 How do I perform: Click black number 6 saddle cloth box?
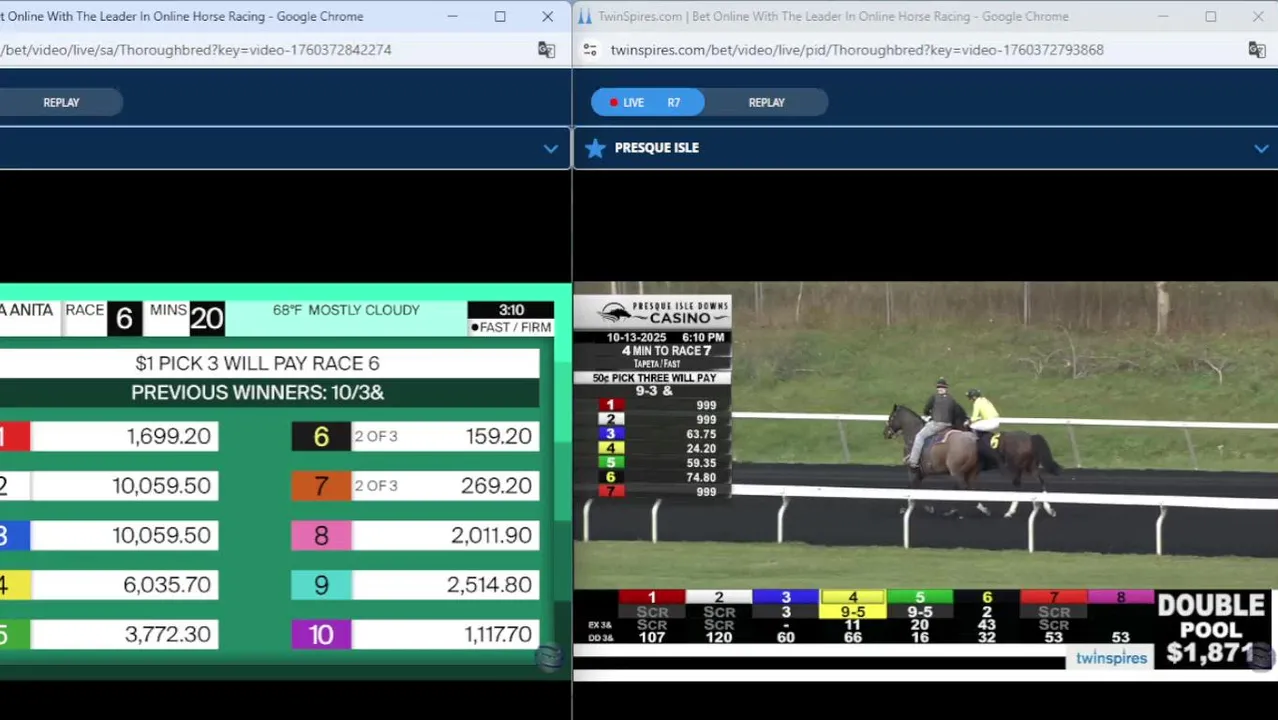click(321, 436)
